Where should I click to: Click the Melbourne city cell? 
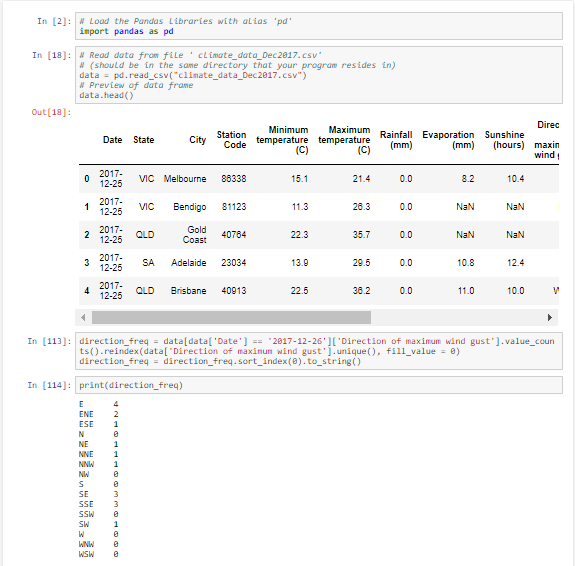tap(185, 179)
